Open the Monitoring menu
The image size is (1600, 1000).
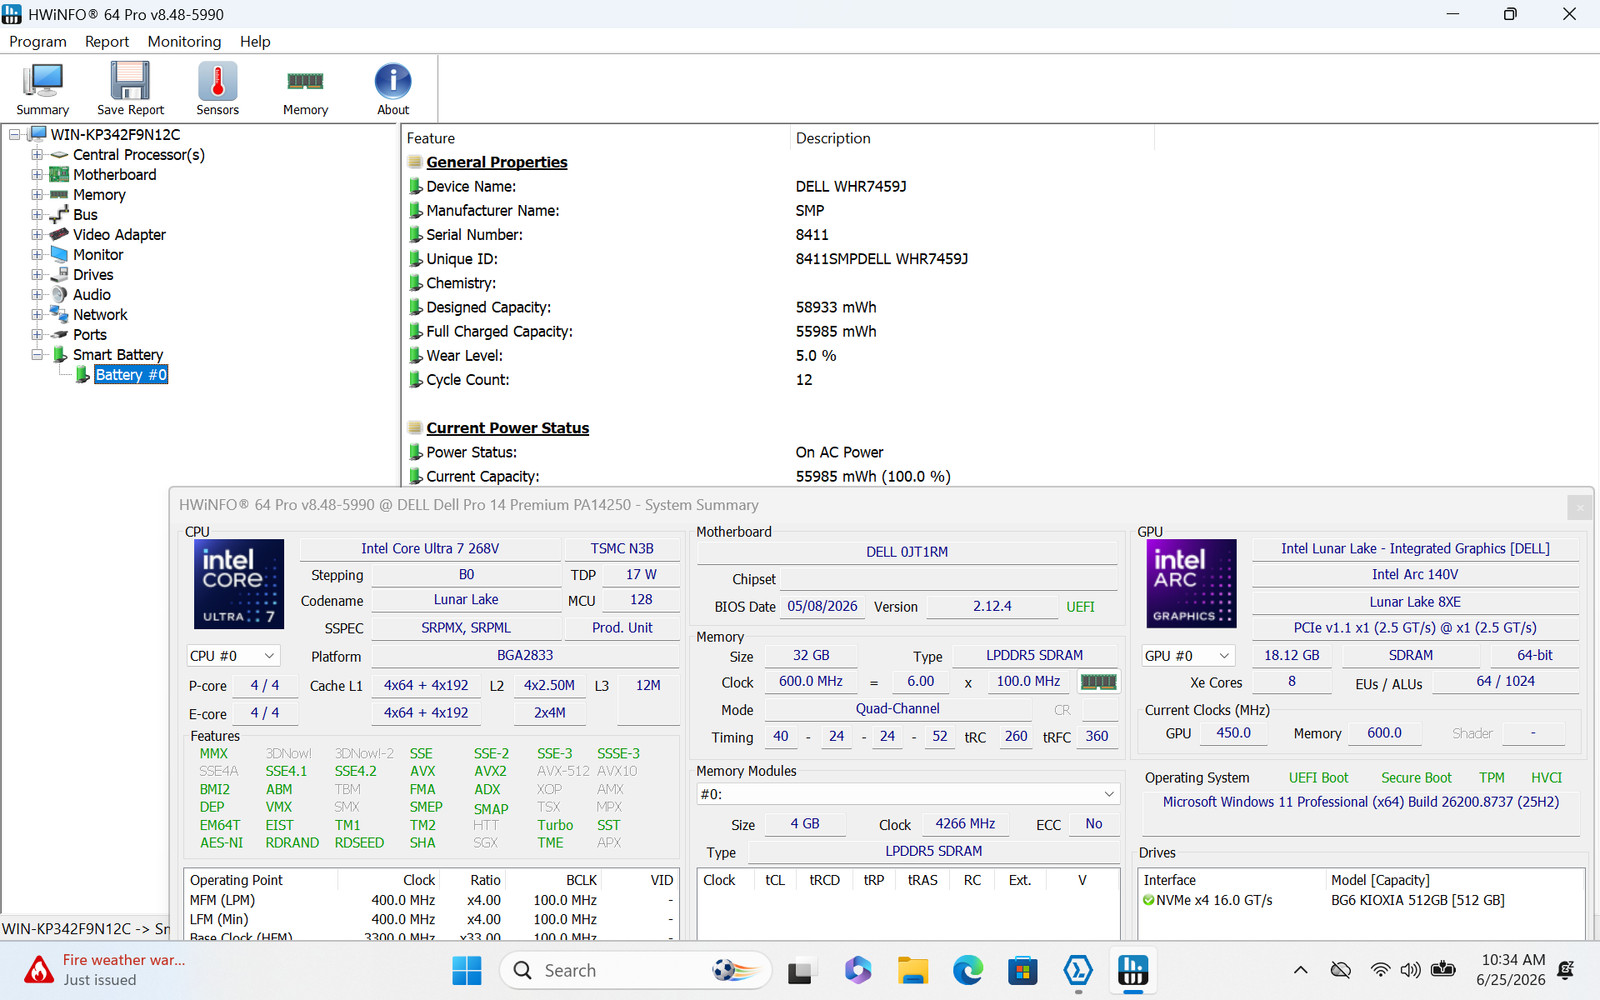point(184,41)
